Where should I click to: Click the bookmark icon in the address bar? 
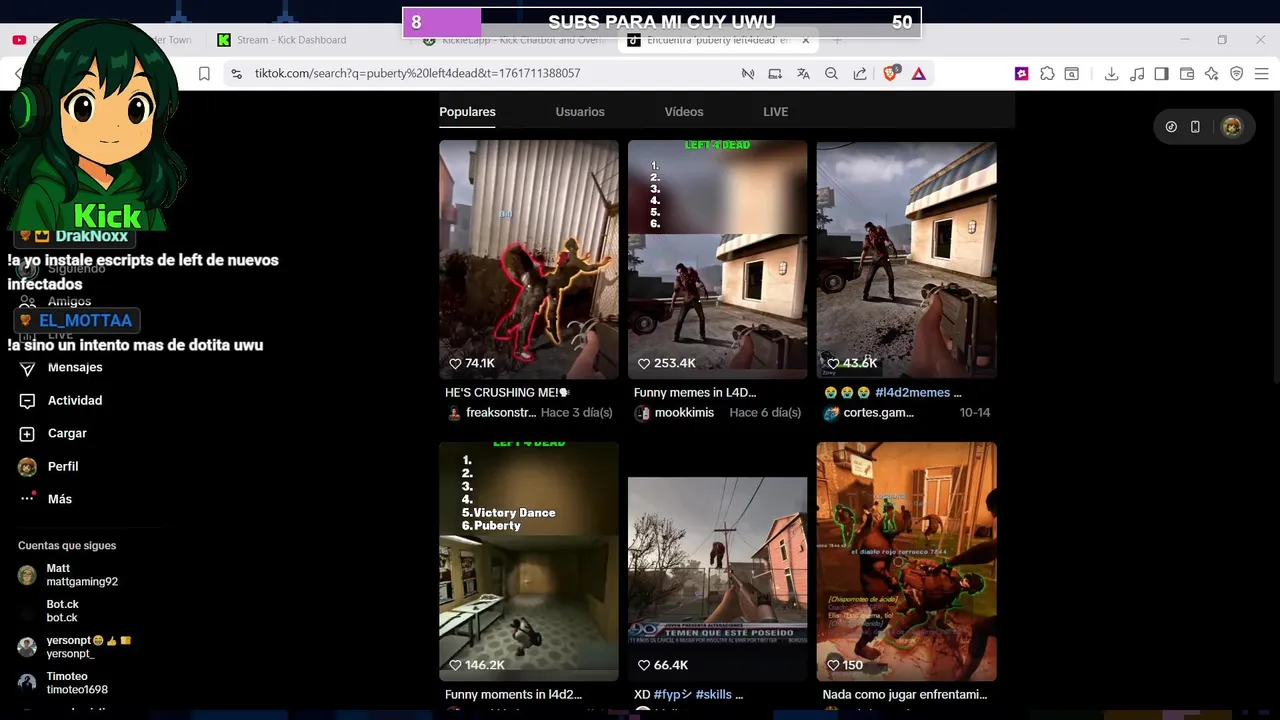coord(204,73)
